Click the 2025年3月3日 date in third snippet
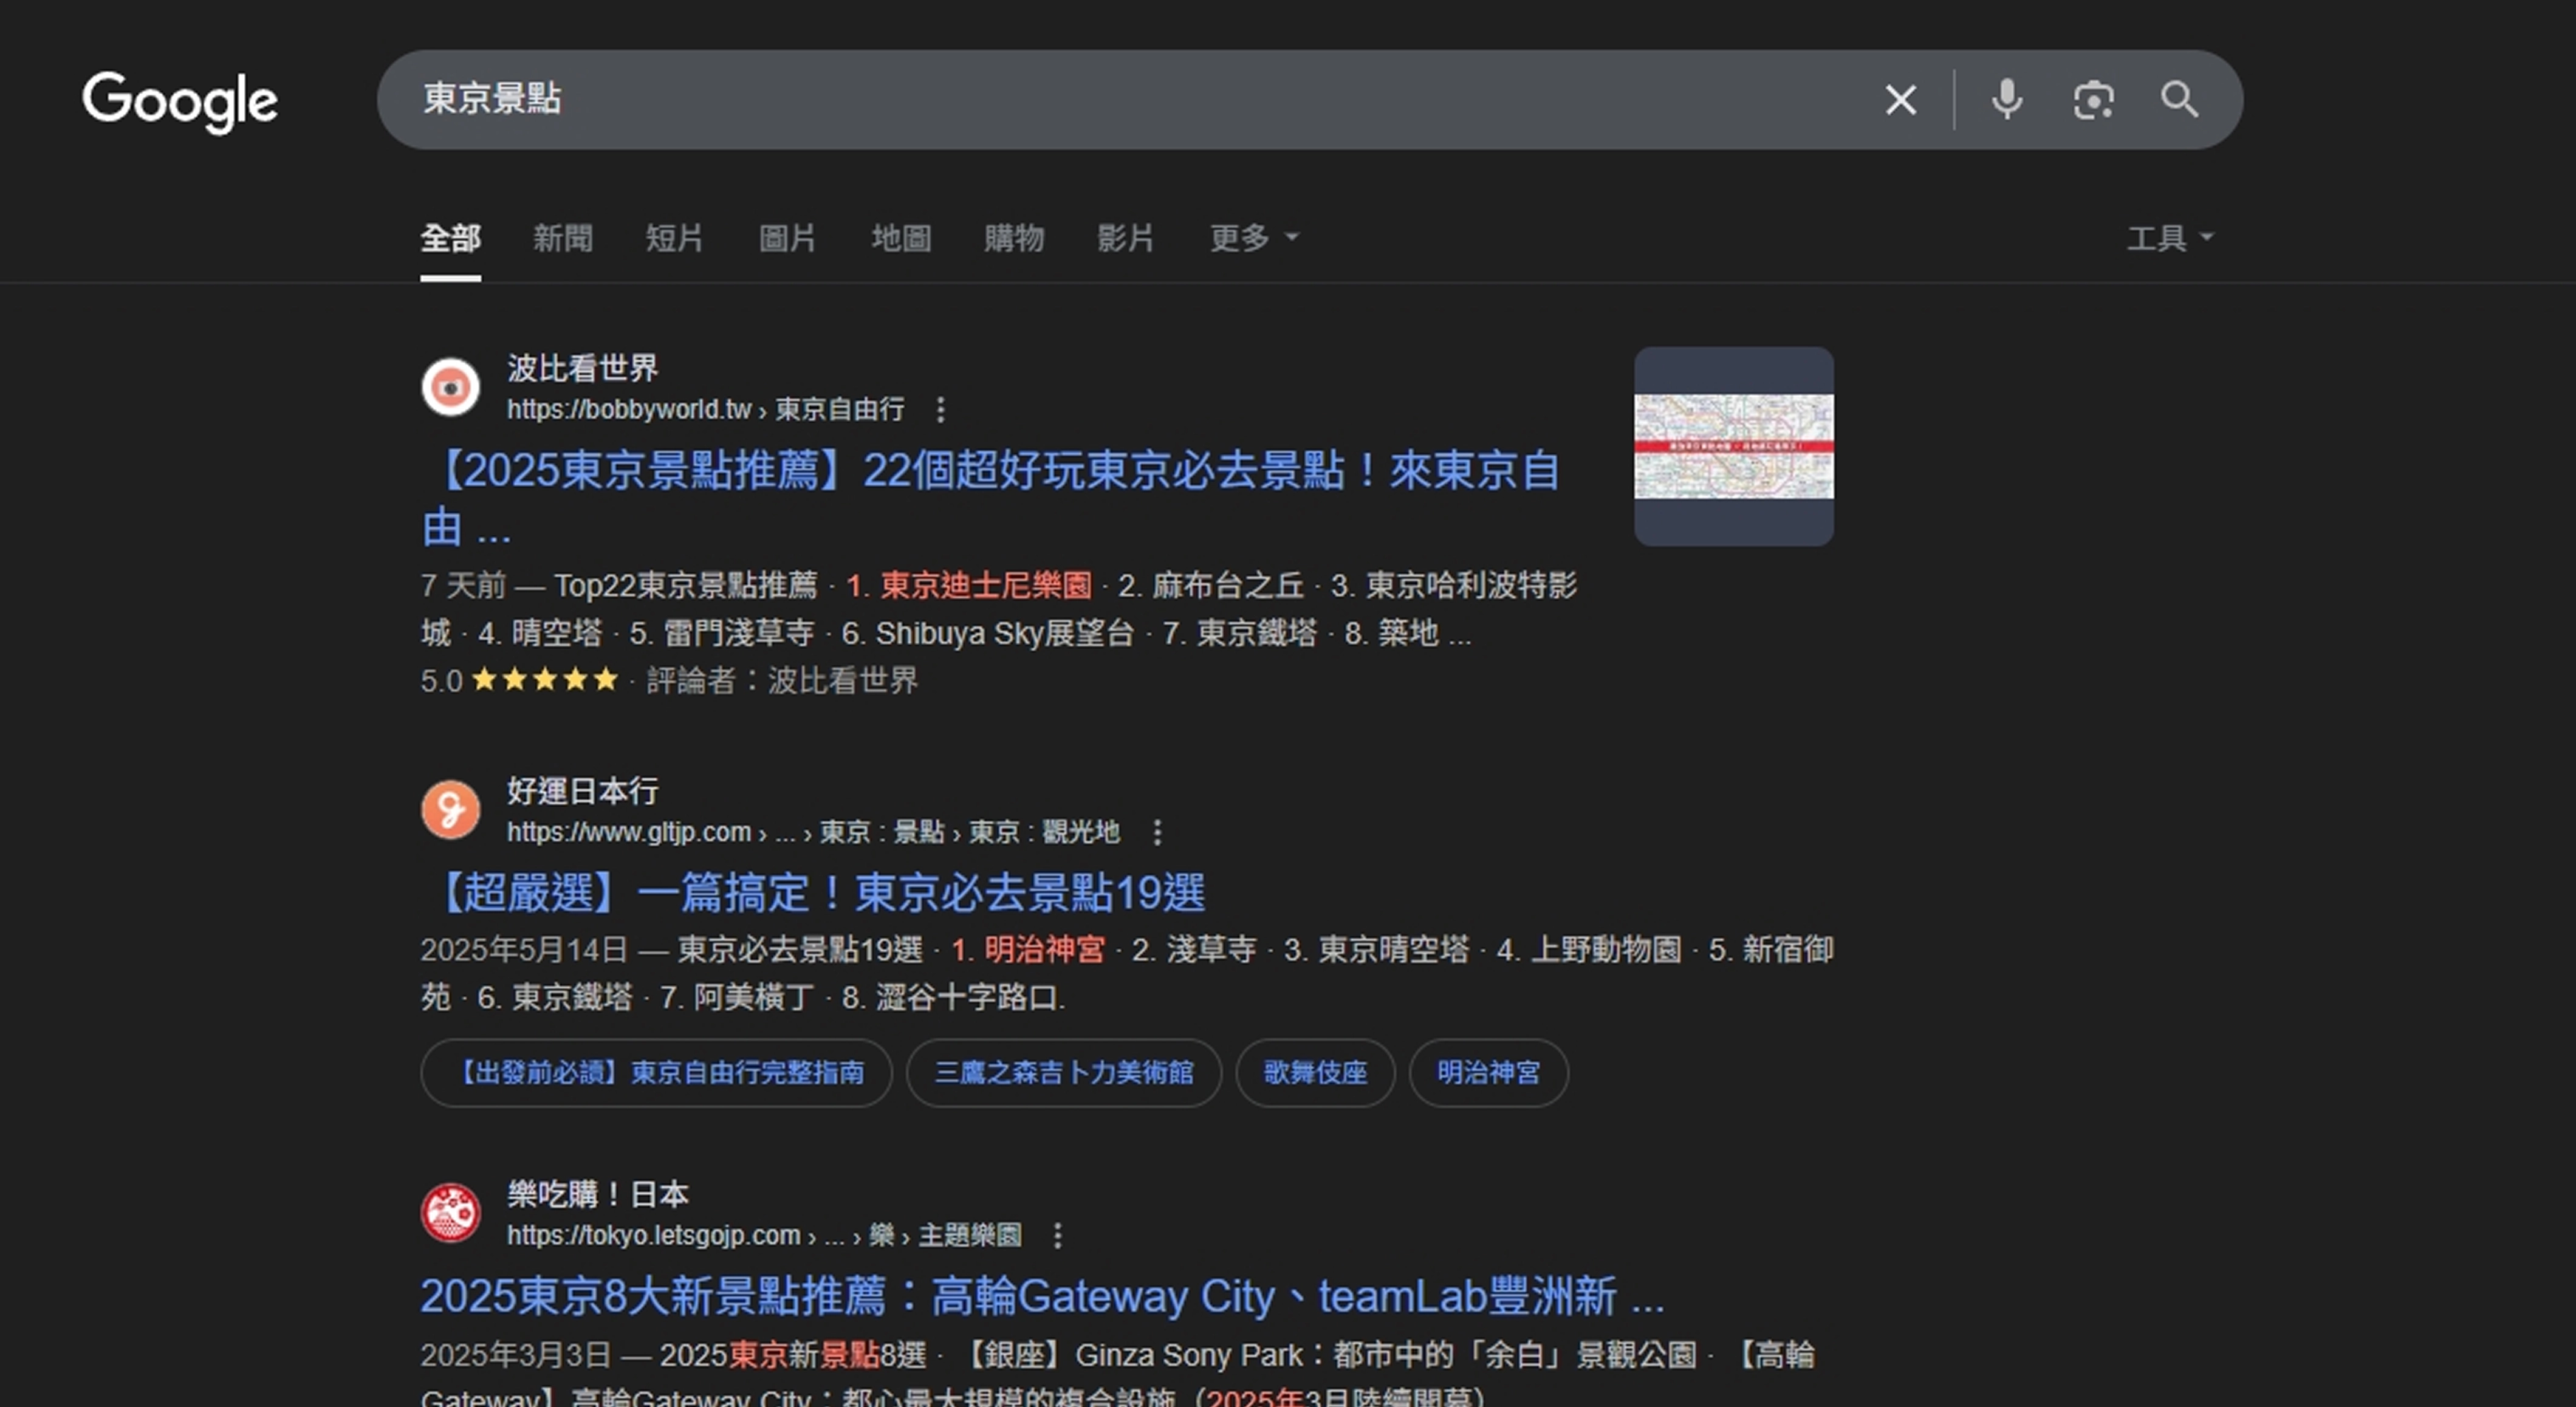 515,1355
